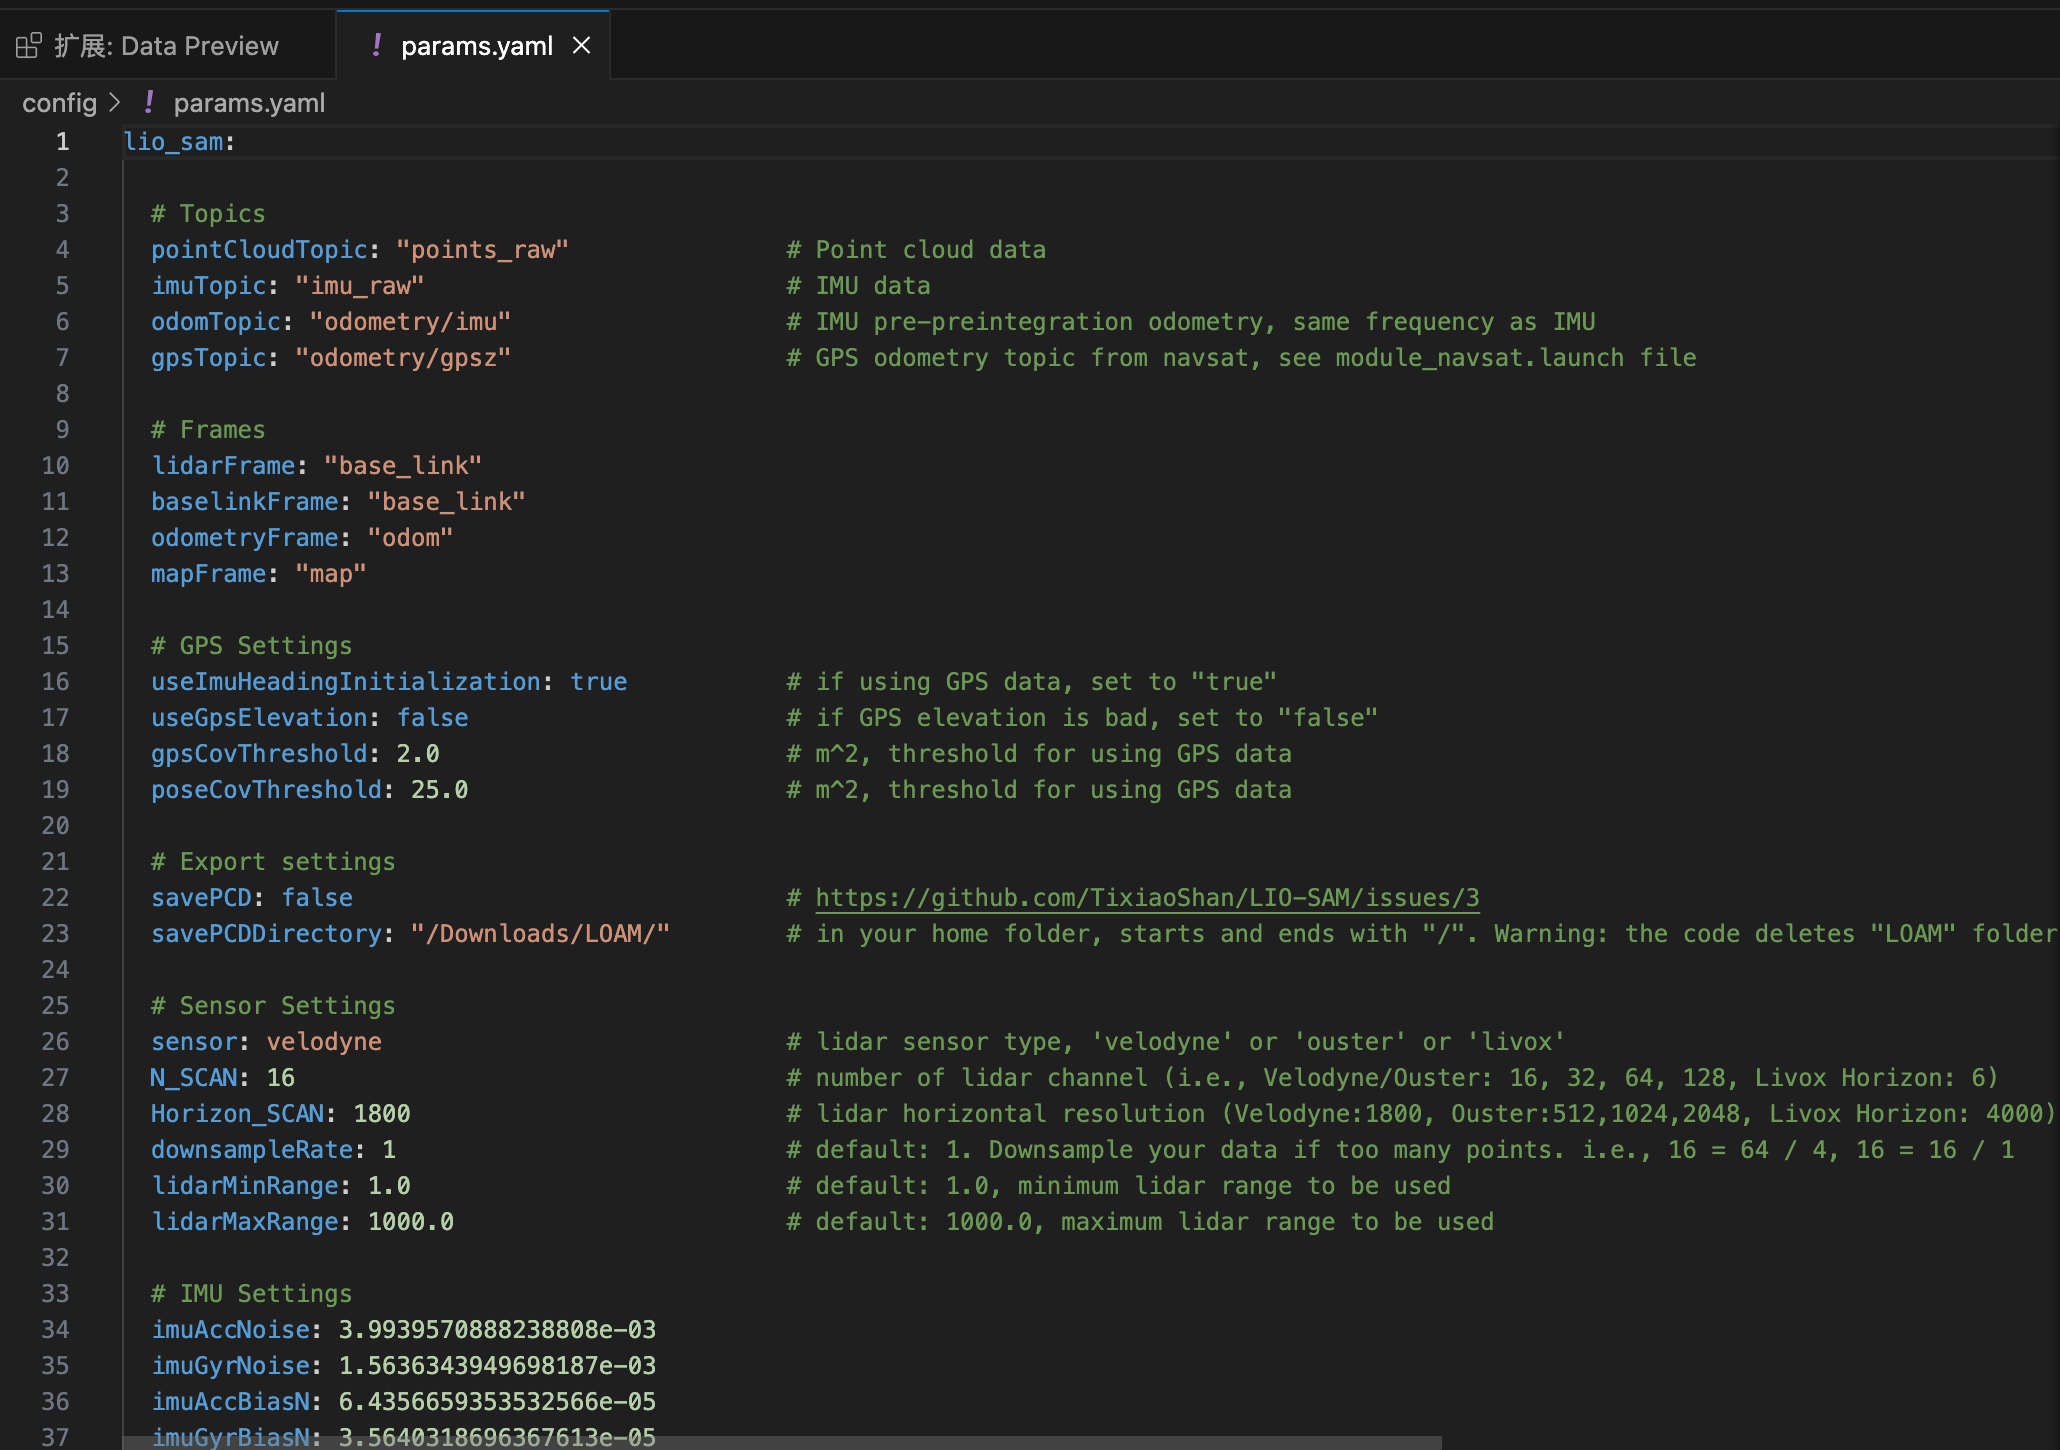This screenshot has width=2060, height=1450.
Task: Select the params.yaml tab
Action: [476, 46]
